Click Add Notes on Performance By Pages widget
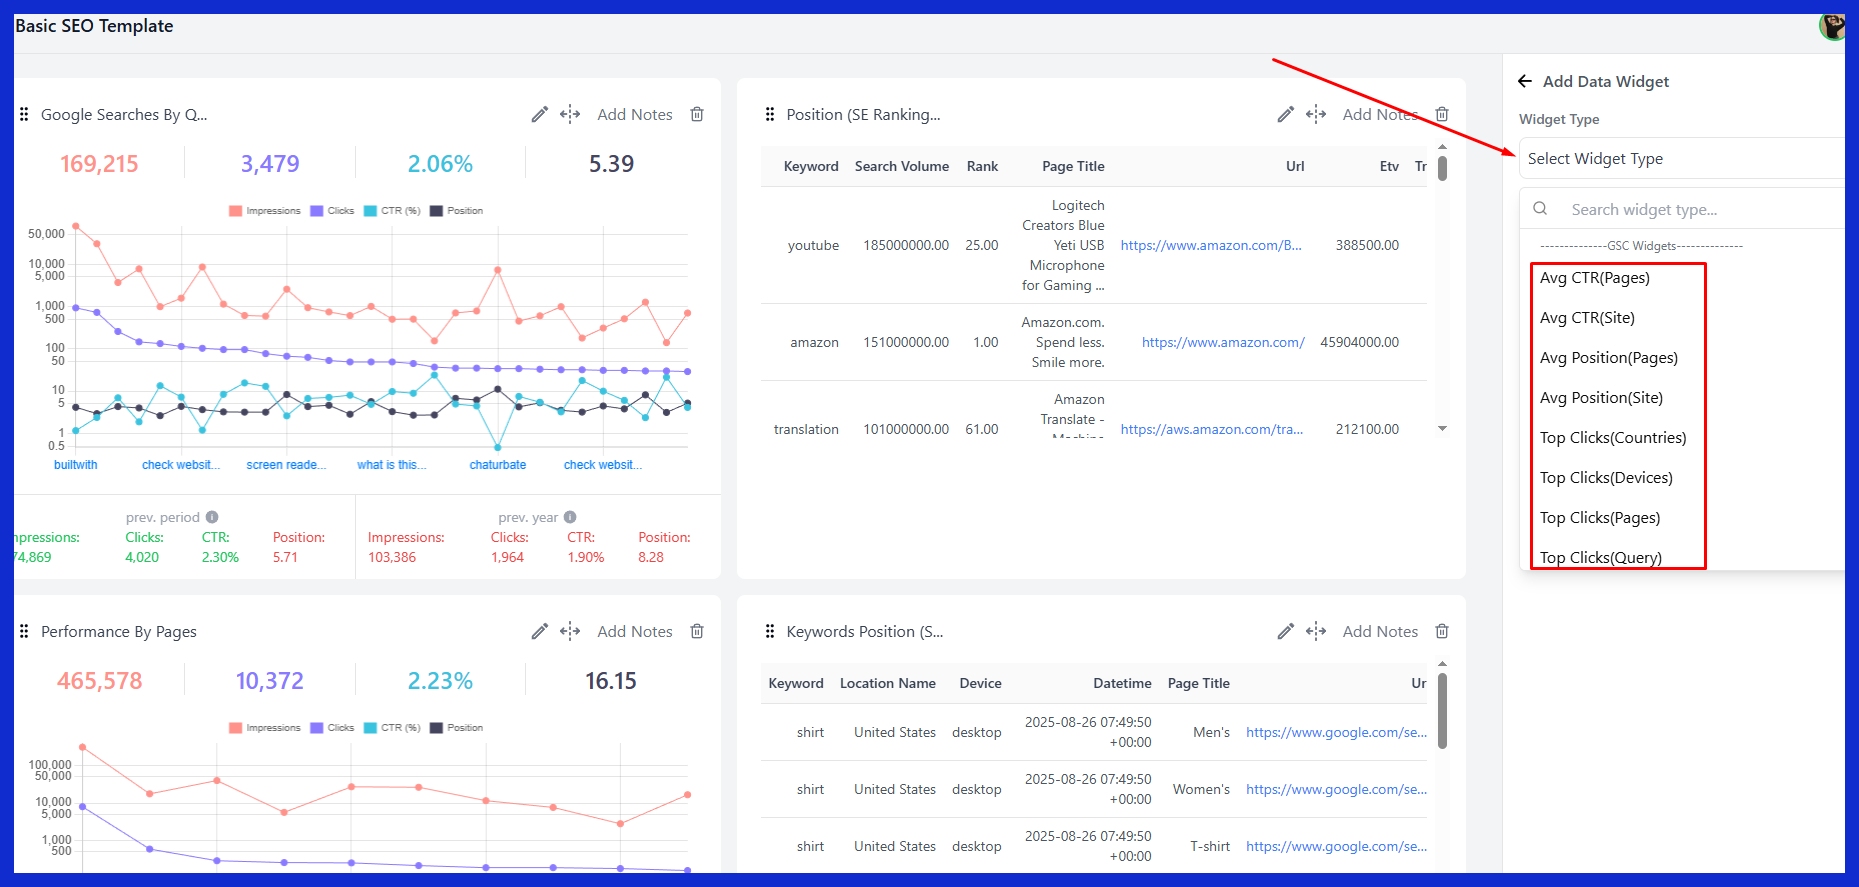 634,632
